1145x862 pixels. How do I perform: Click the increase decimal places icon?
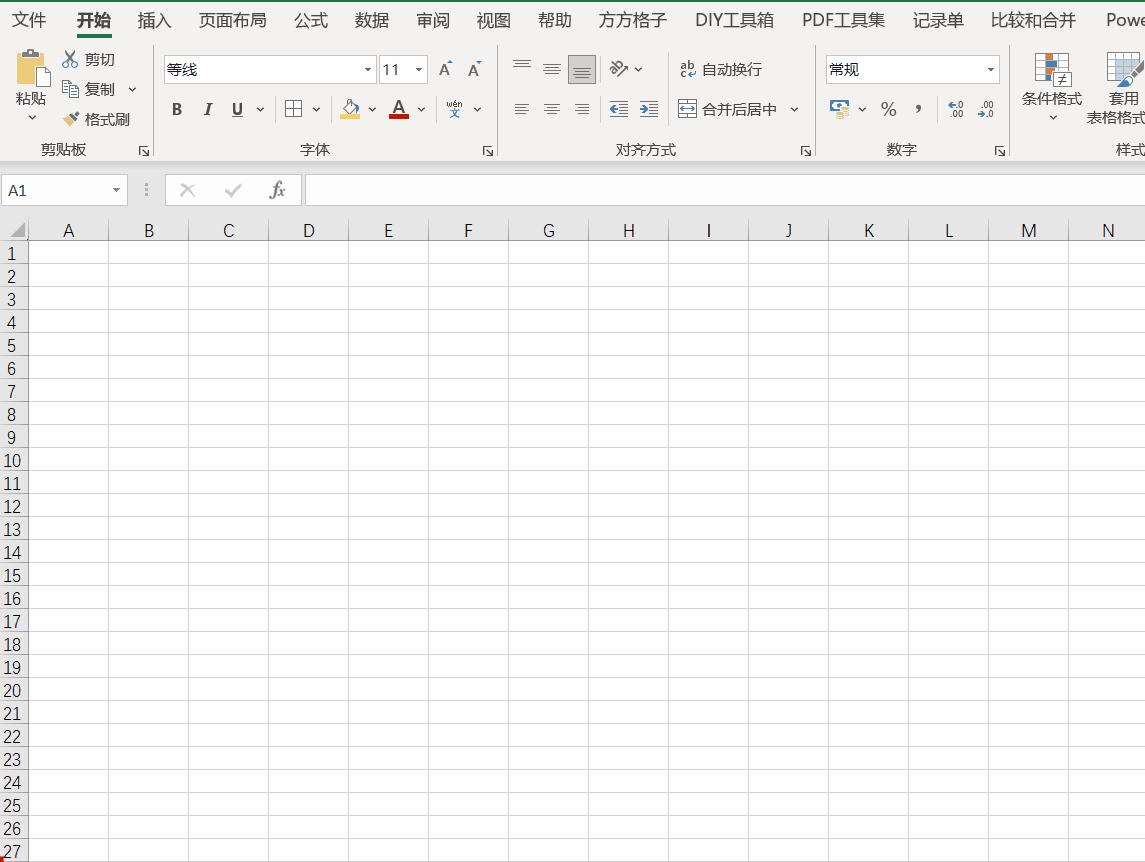click(956, 109)
